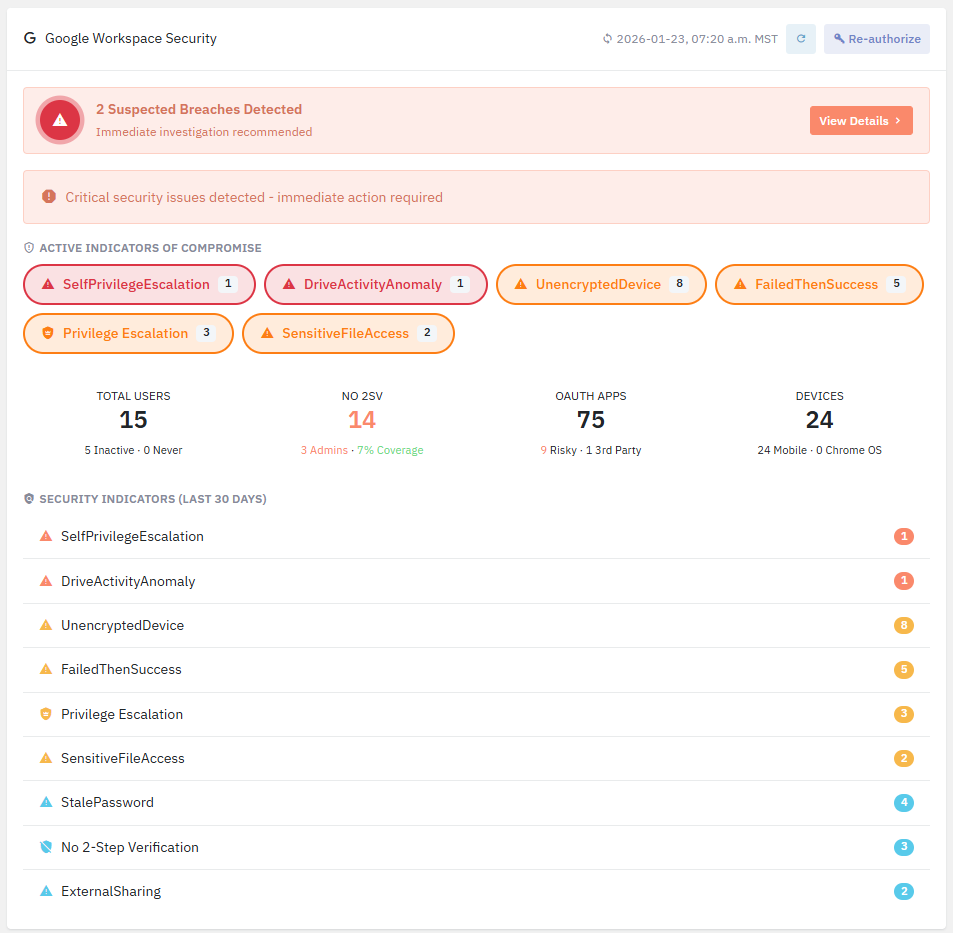Click the Google G logo
Viewport: 953px width, 933px height.
30,39
